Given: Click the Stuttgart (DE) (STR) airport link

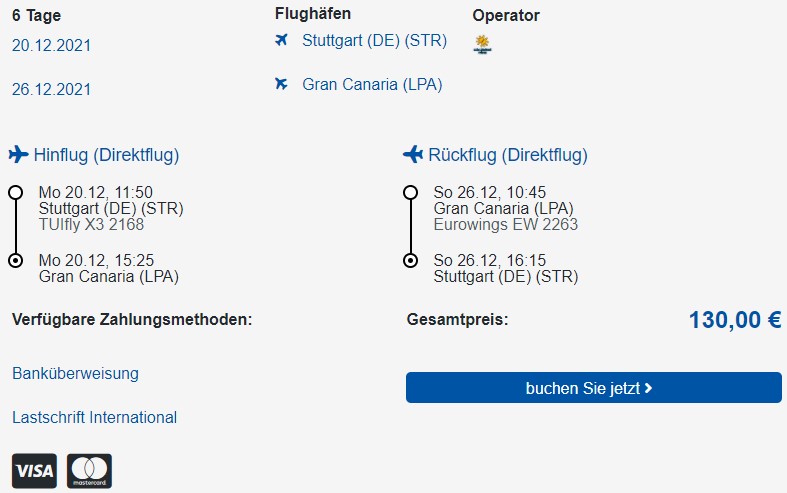Looking at the screenshot, I should point(374,40).
